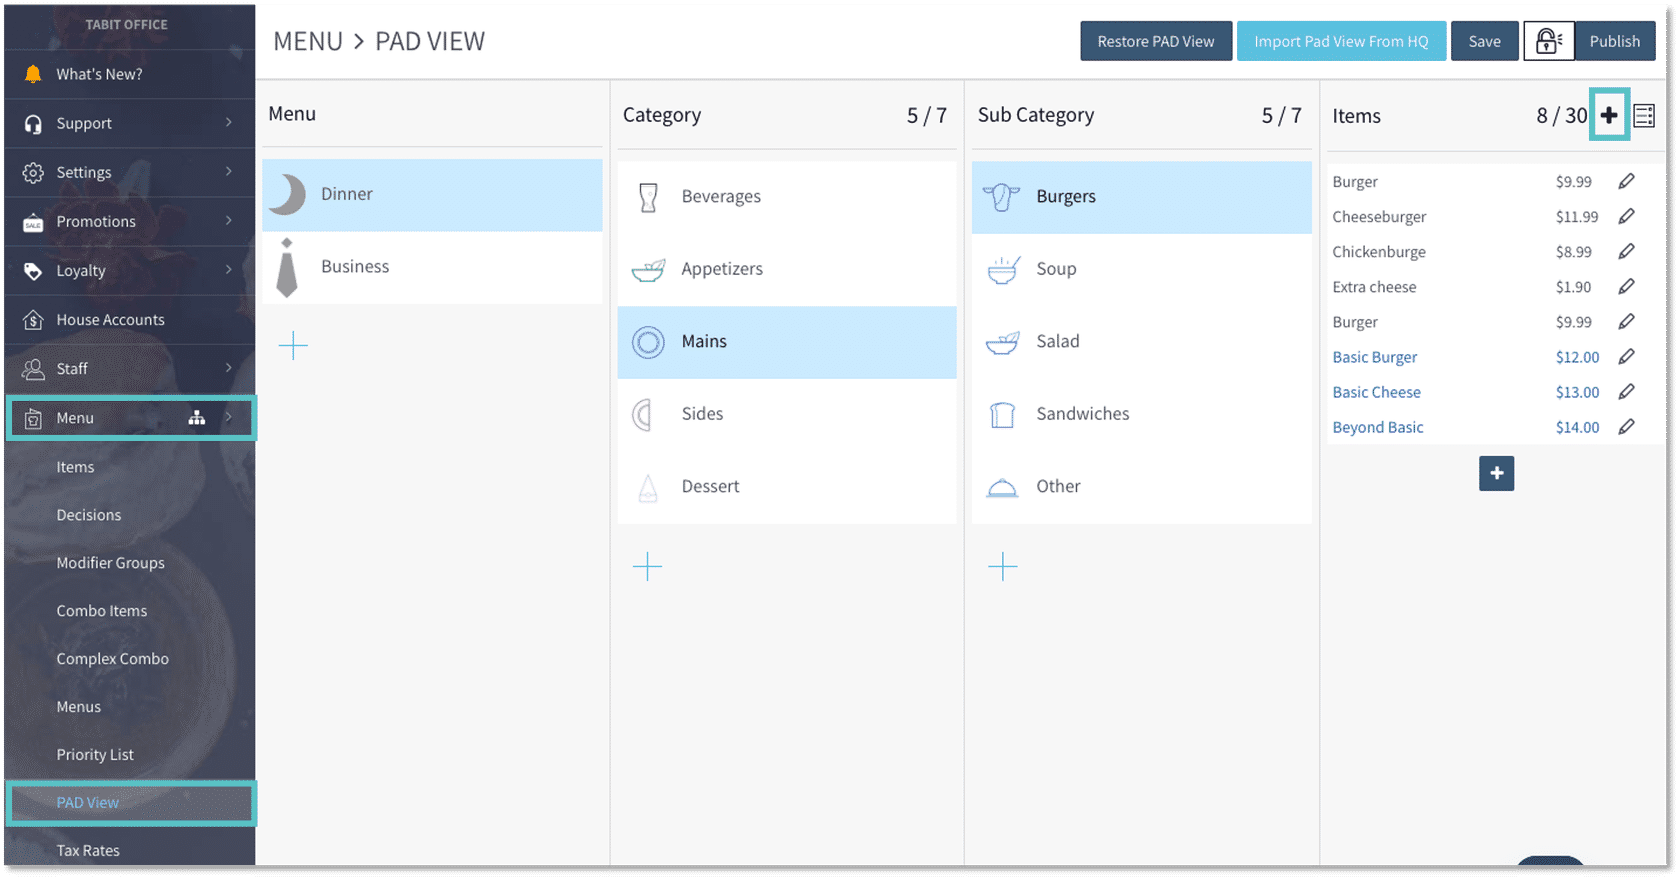Open the list view icon in Items header
Screen dimensions: 1680x880
coord(1644,116)
